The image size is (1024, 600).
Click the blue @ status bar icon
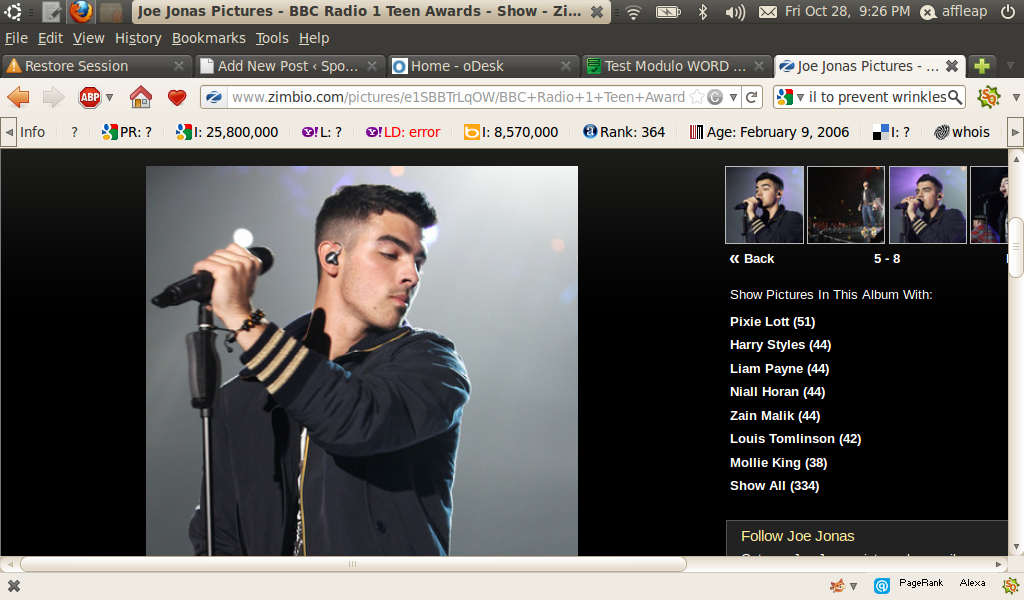coord(882,586)
